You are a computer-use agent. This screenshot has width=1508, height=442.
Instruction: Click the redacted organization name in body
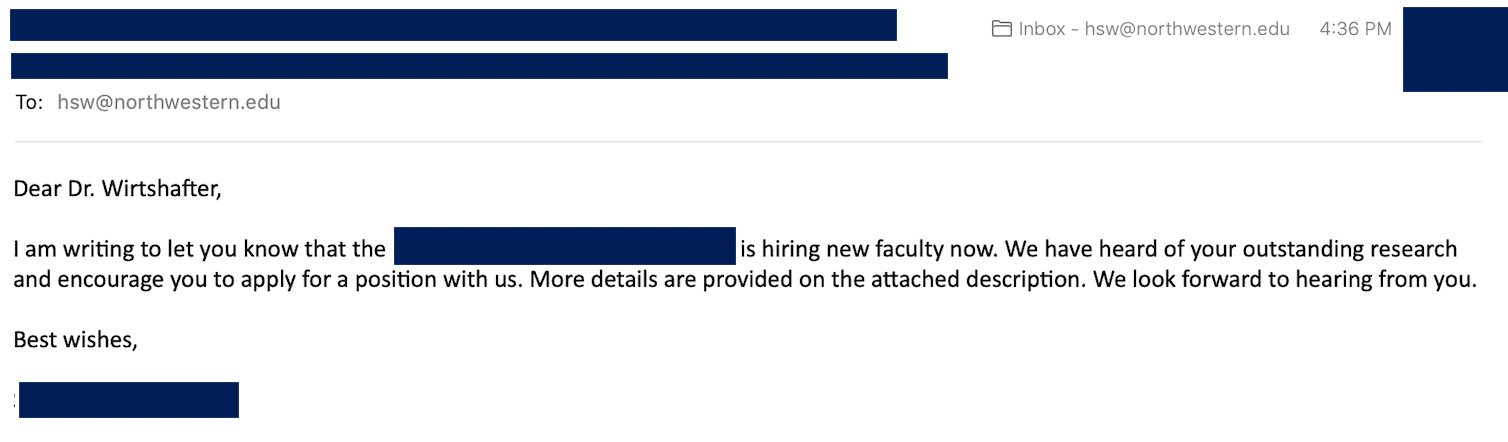click(x=565, y=246)
